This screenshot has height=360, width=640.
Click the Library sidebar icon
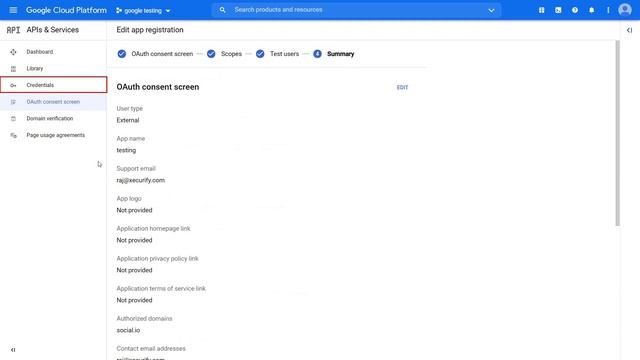click(x=13, y=69)
